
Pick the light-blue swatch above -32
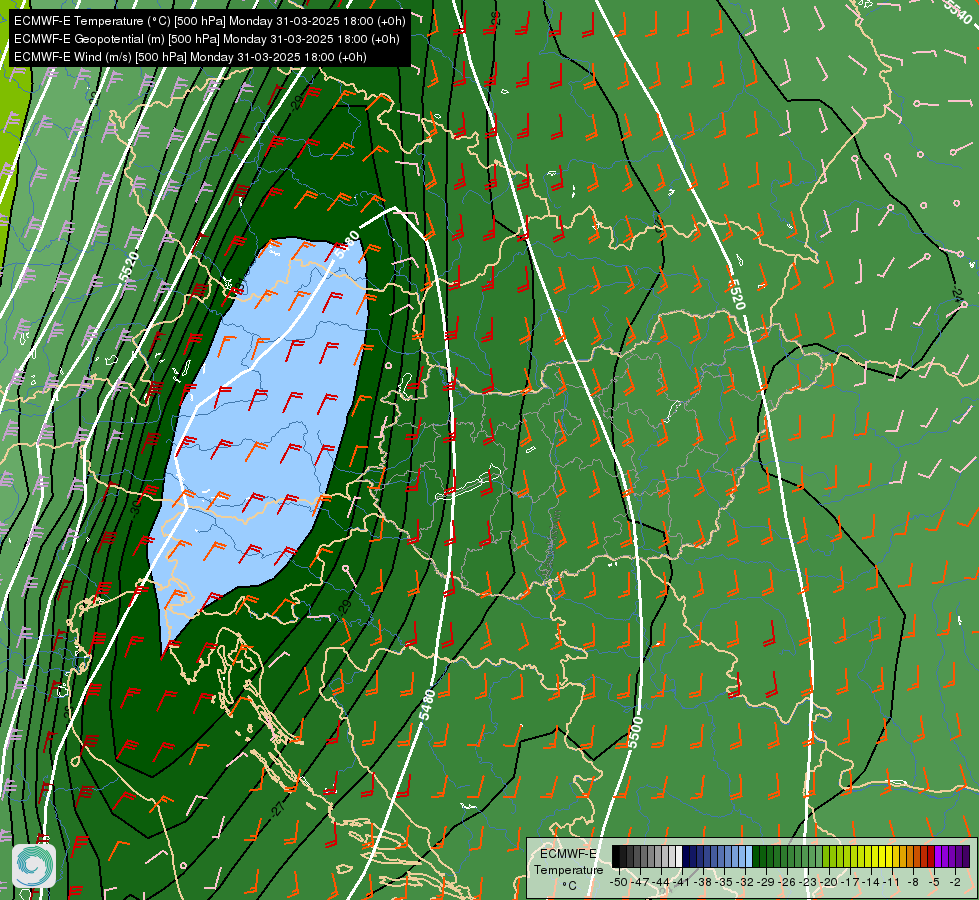pyautogui.click(x=749, y=856)
